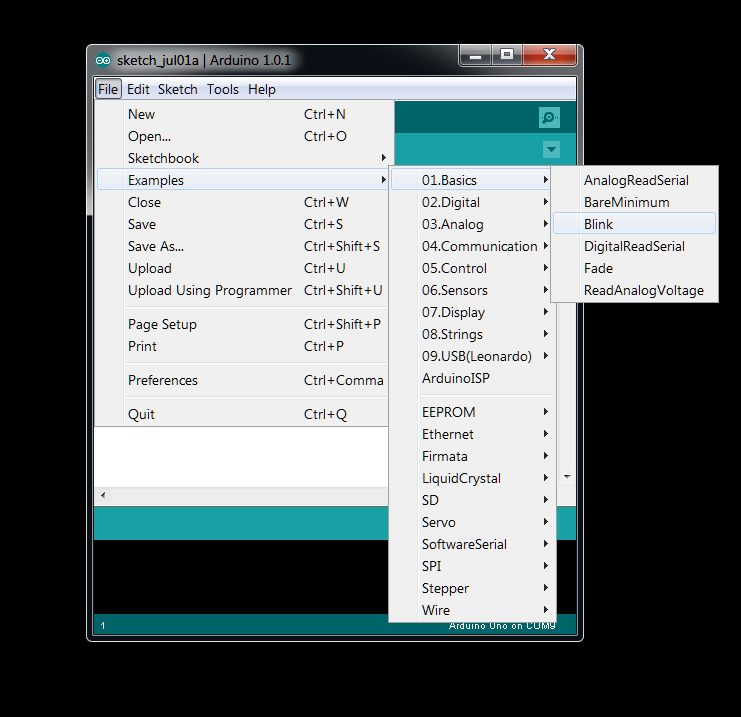
Task: Open the File menu
Action: pyautogui.click(x=108, y=89)
